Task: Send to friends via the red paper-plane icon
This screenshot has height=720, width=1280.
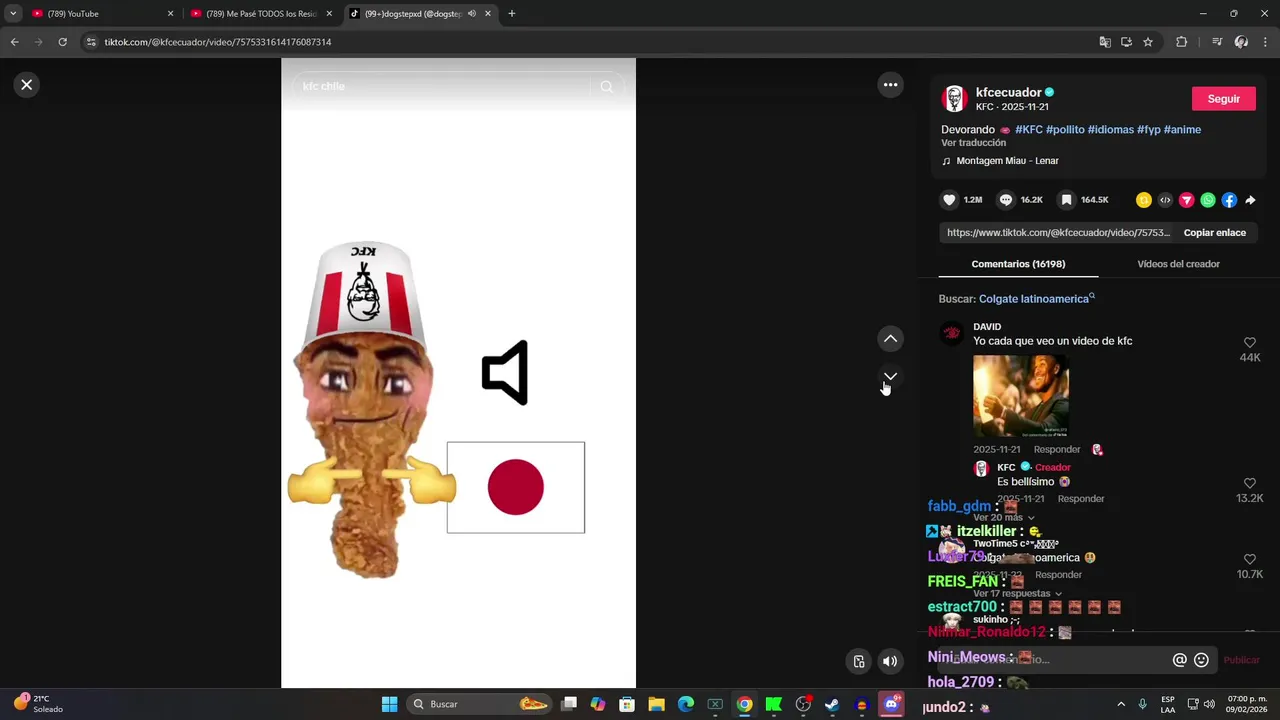Action: [x=1186, y=200]
